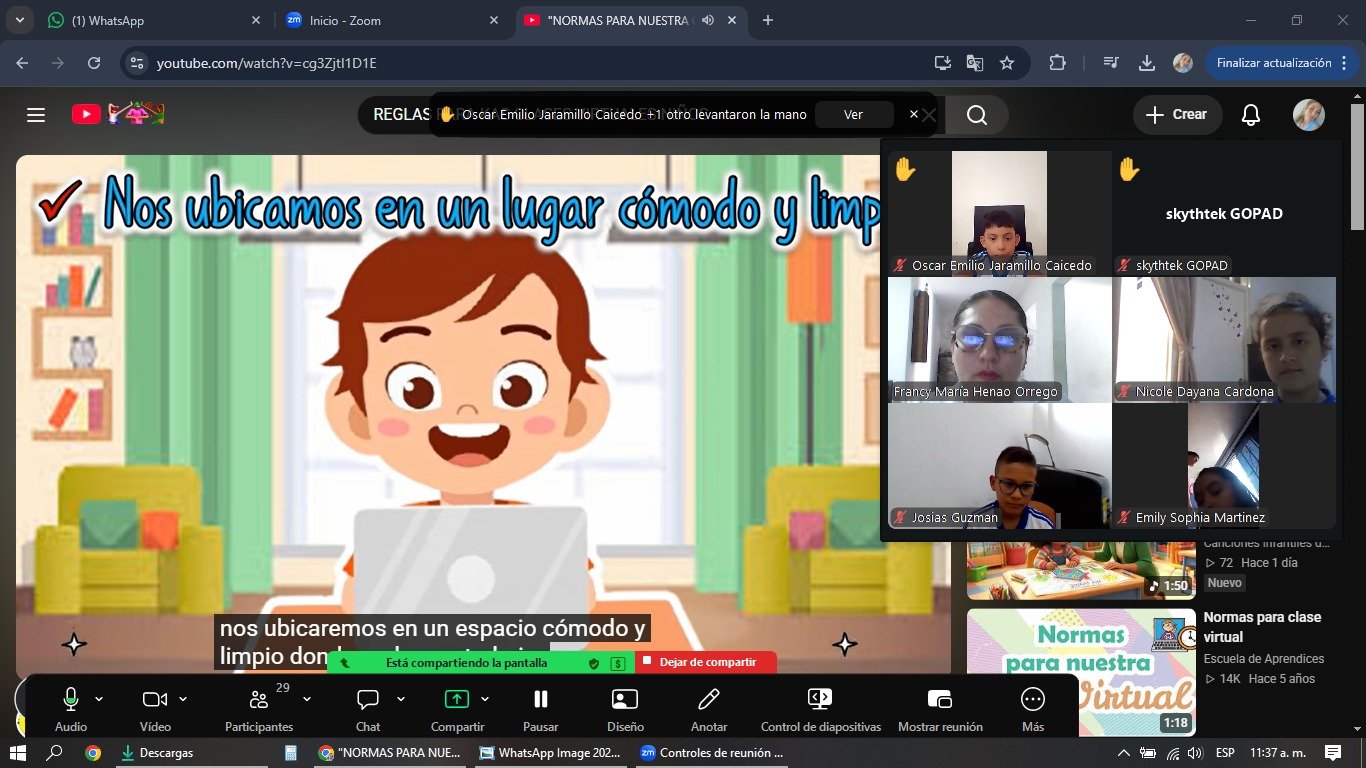The image size is (1366, 768).
Task: Select Francy Maria Henao Orrego video tile
Action: click(999, 340)
